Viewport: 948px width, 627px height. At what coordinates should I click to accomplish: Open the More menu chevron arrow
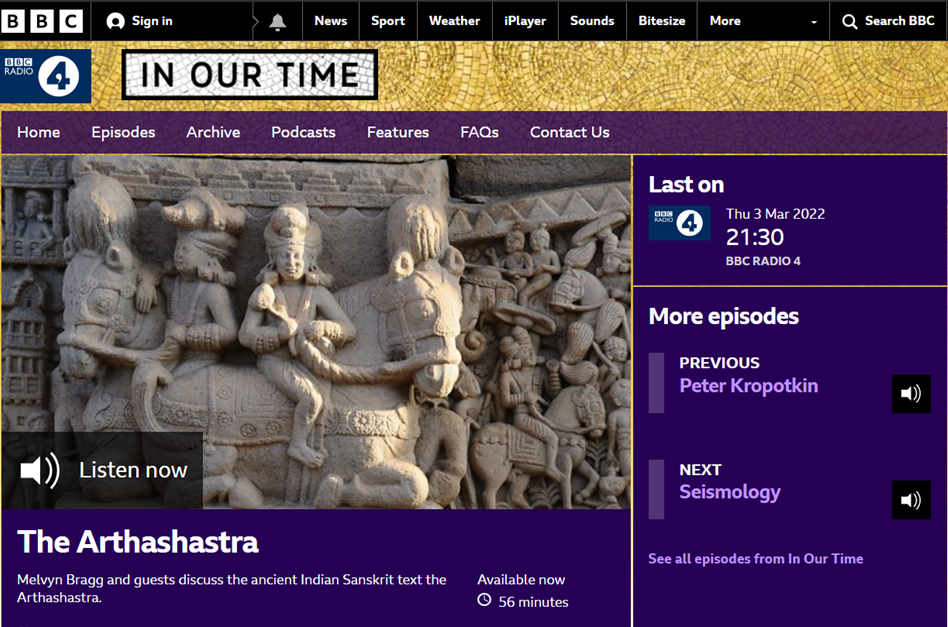point(815,20)
